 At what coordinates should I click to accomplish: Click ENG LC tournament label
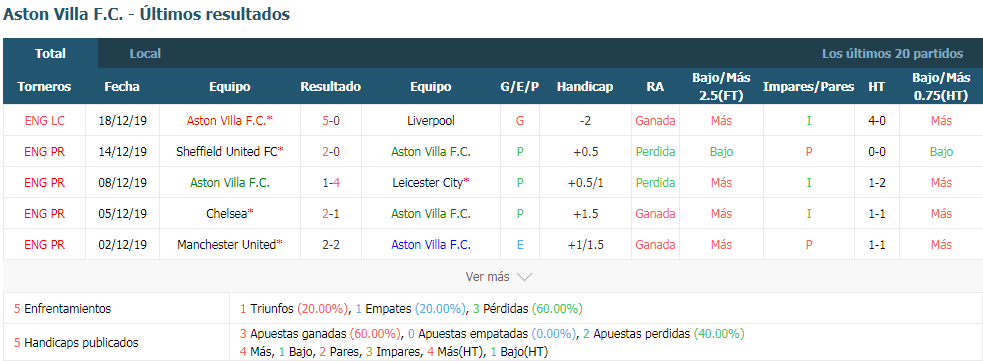pyautogui.click(x=44, y=120)
